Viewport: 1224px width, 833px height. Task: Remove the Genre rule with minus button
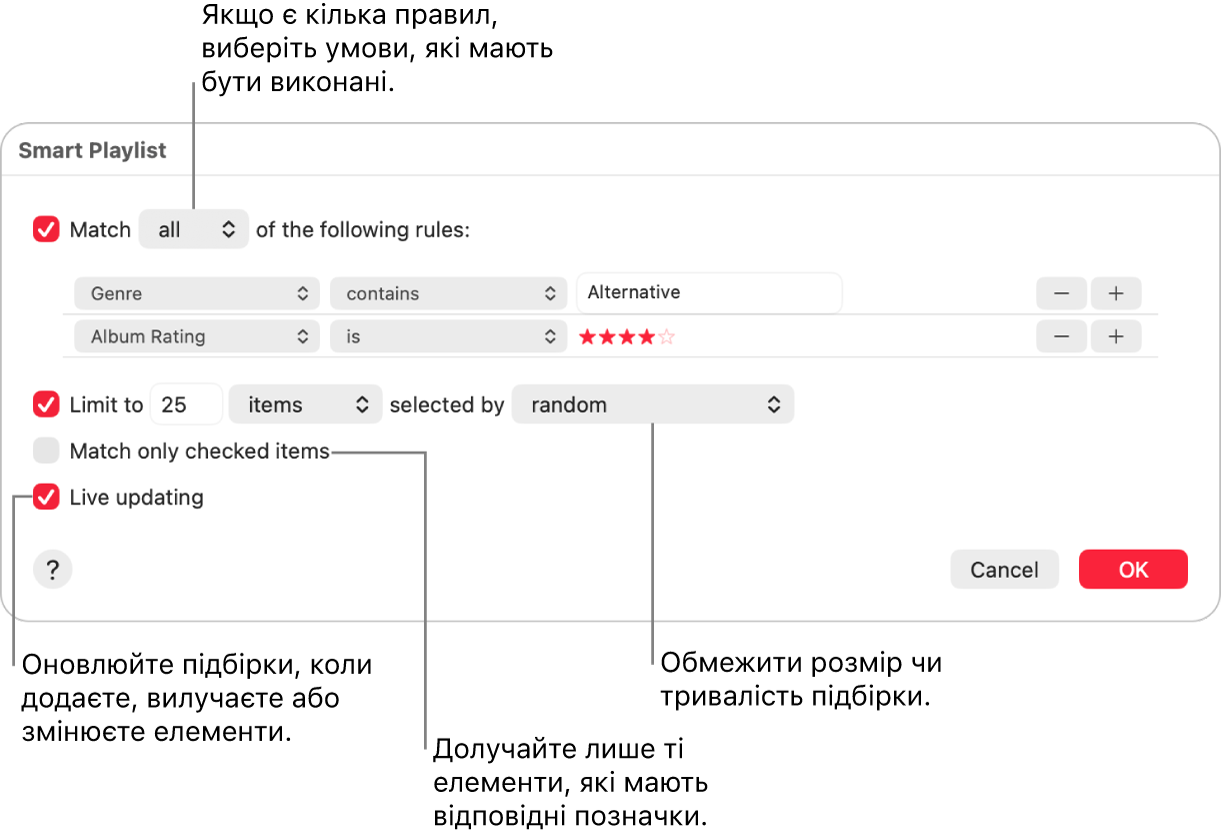[1062, 294]
